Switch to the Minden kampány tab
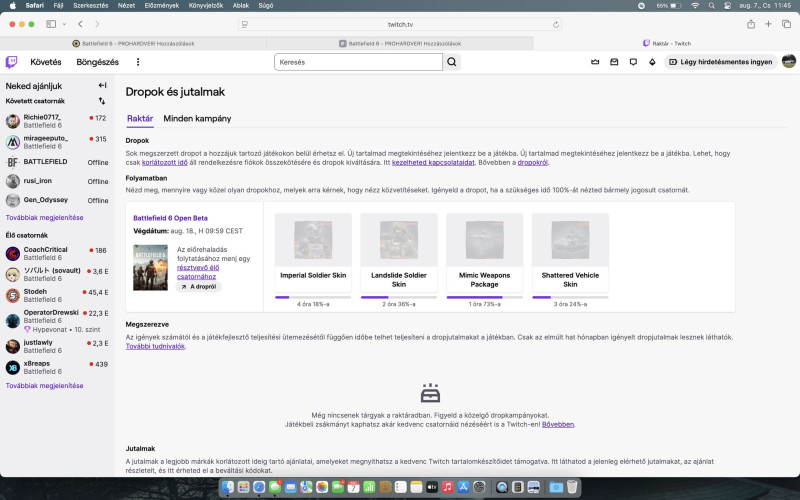The width and height of the screenshot is (800, 500). (x=197, y=118)
